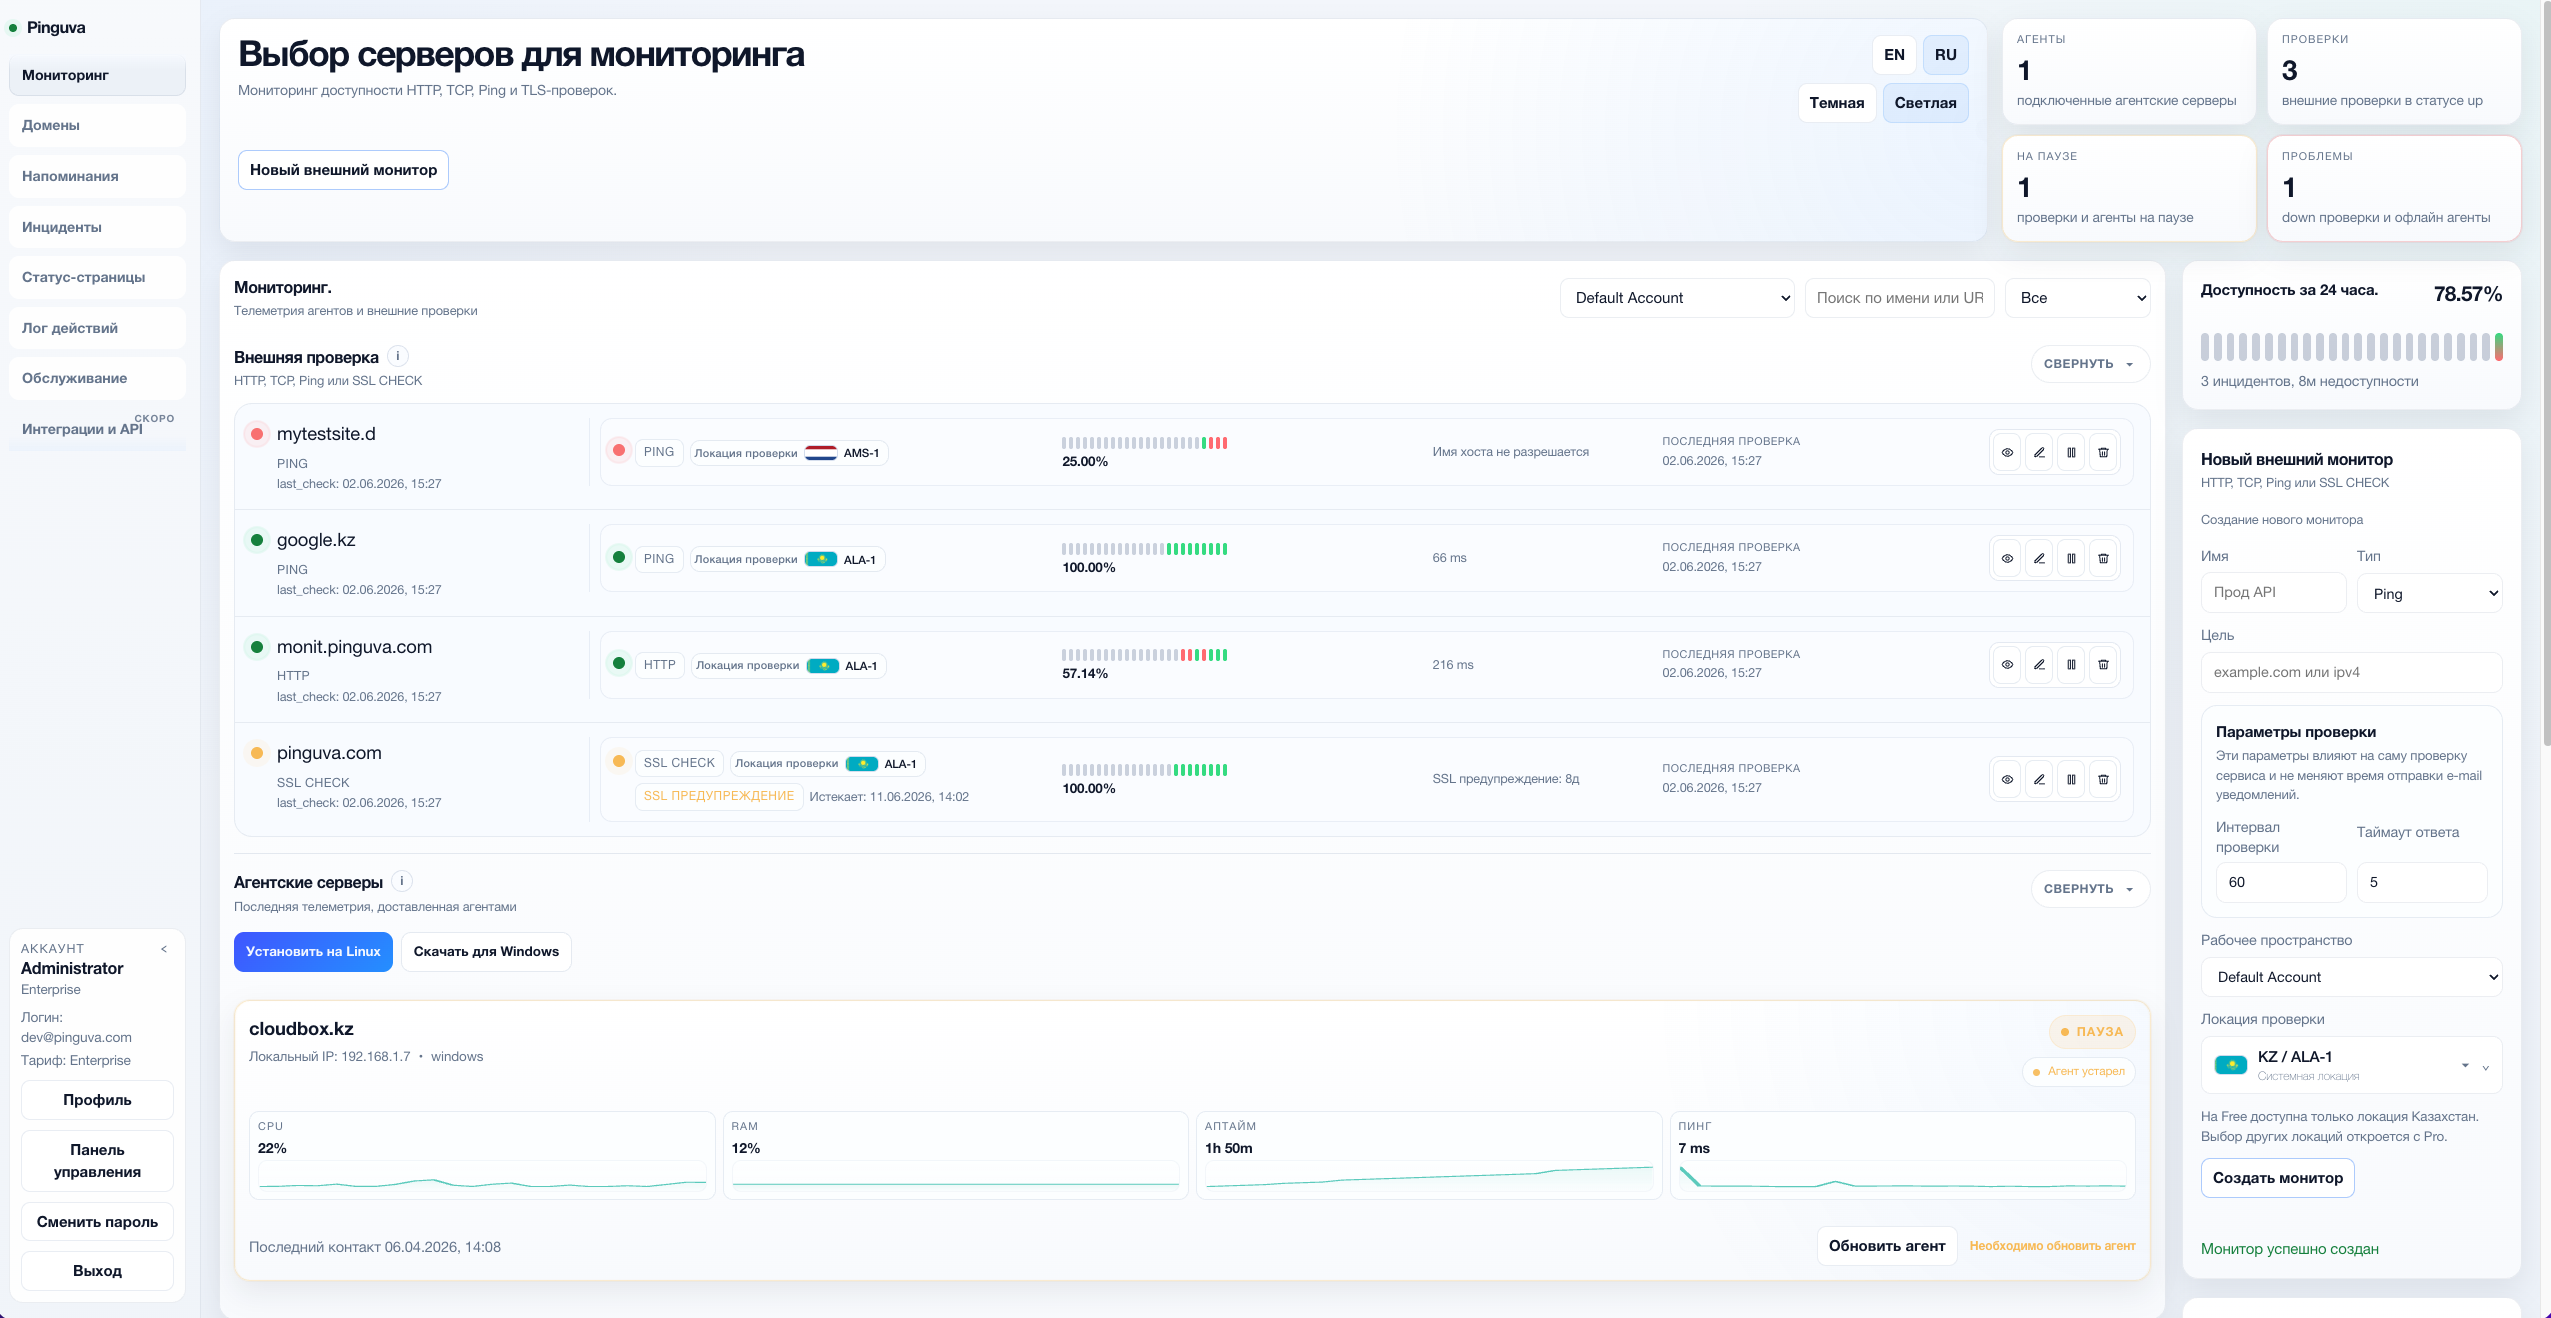Pause the pinguva.com SSL check monitor

pos(2071,779)
